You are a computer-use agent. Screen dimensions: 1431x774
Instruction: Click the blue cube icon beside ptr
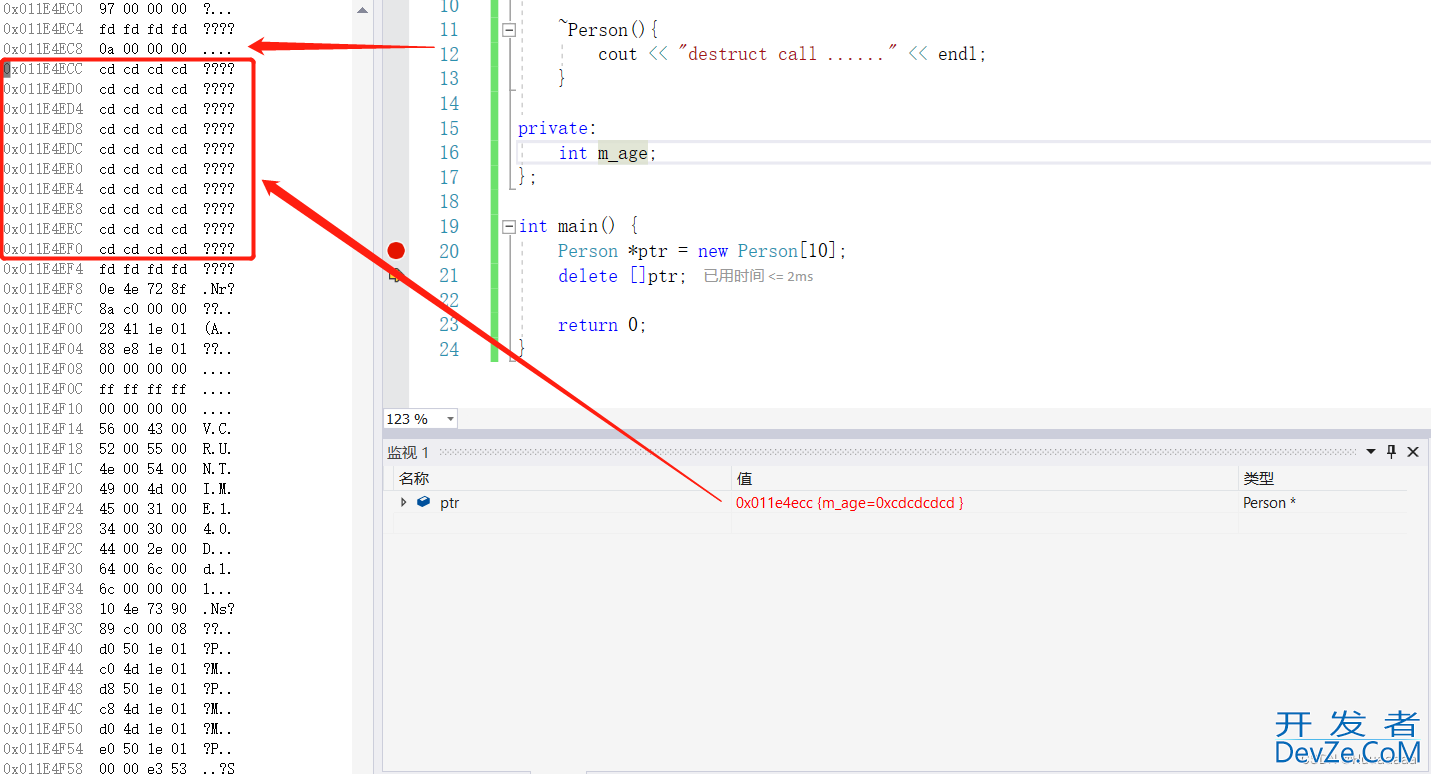tap(423, 502)
